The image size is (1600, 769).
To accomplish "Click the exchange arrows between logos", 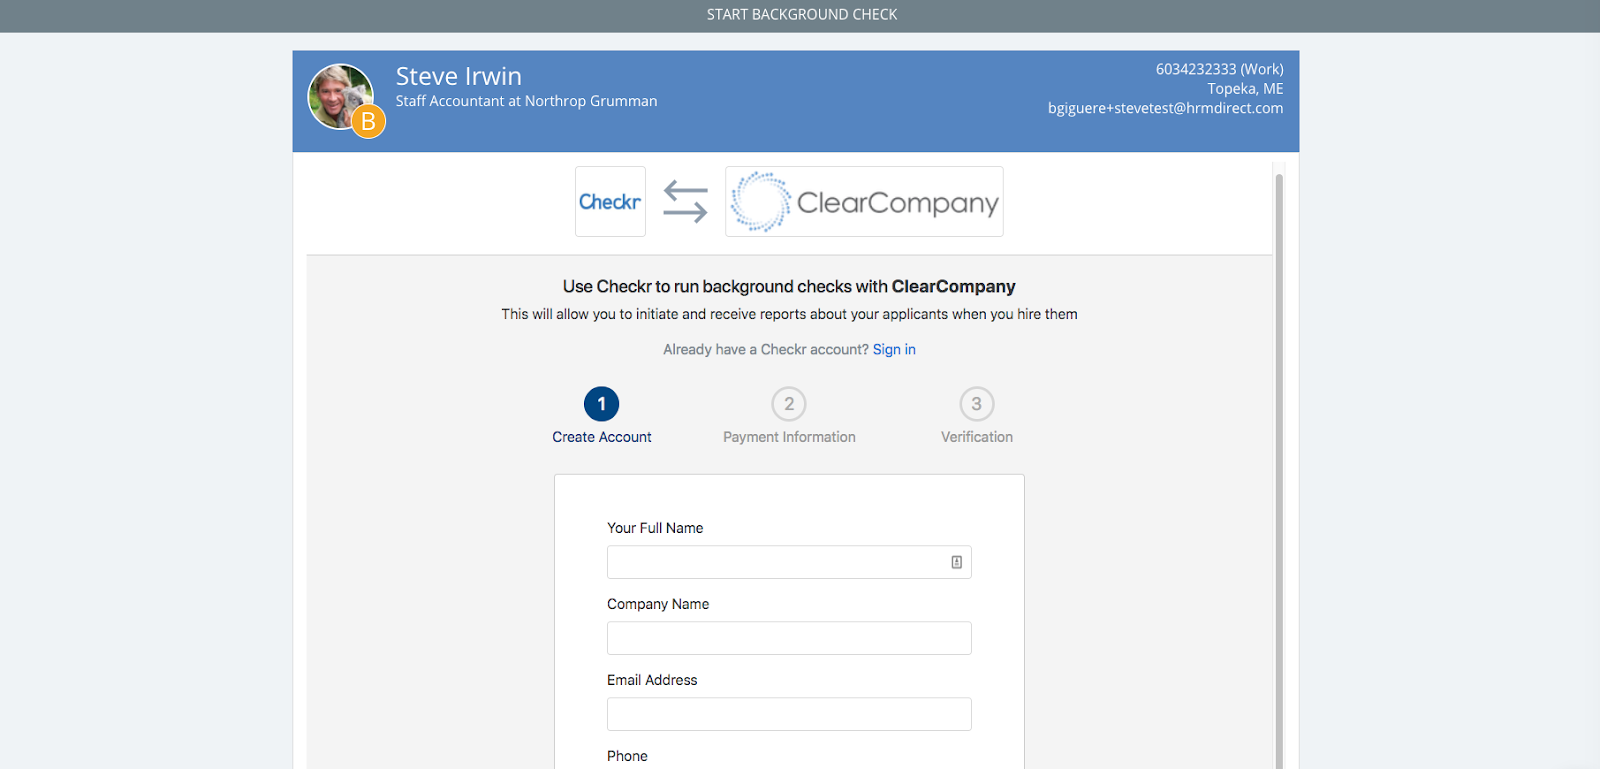I will (685, 201).
